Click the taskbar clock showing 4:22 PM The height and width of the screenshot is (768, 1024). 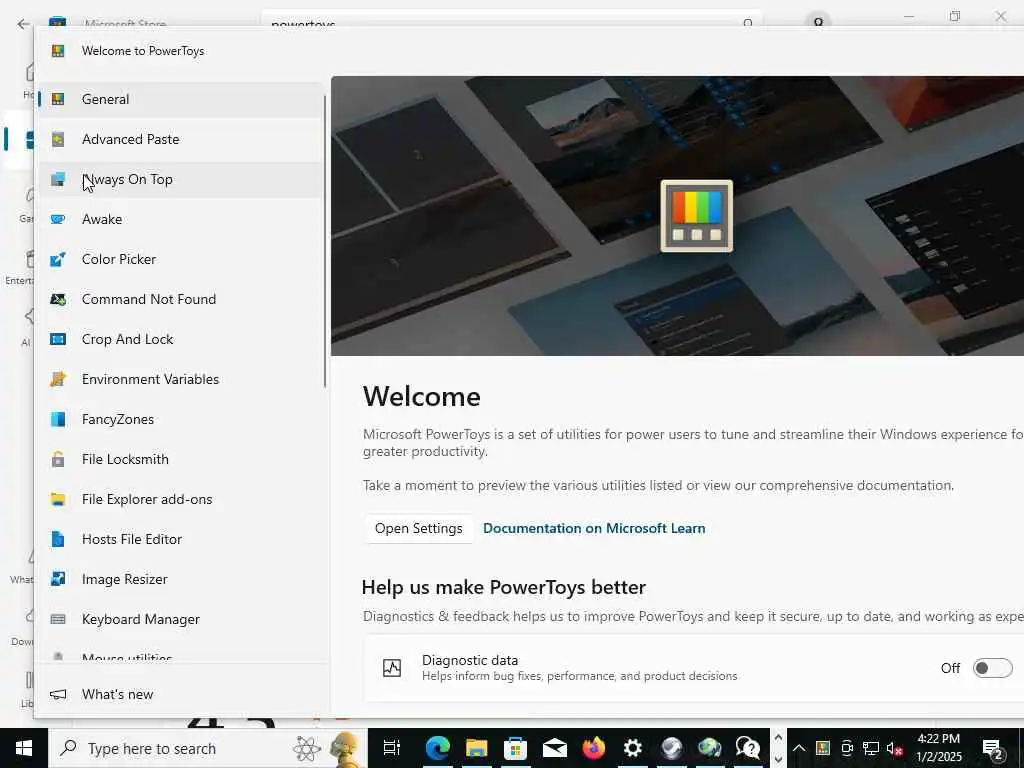(x=938, y=748)
